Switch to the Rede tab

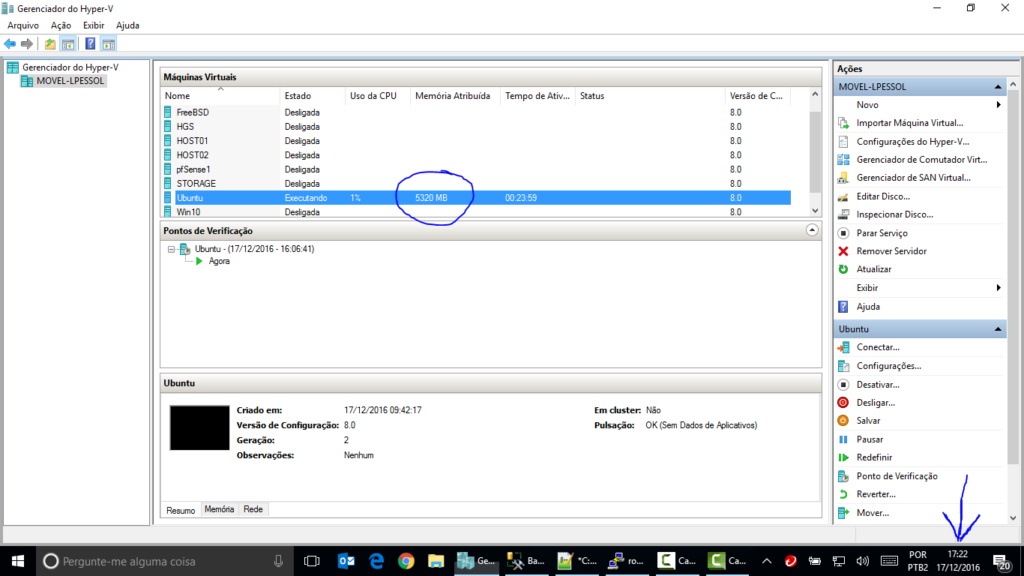(253, 509)
